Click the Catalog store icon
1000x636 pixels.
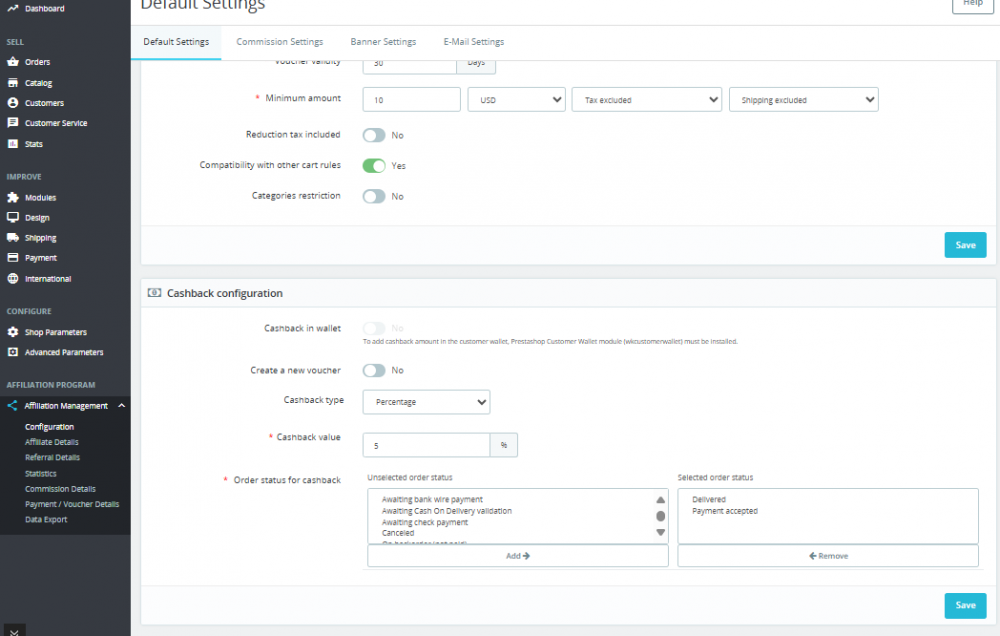[13, 83]
